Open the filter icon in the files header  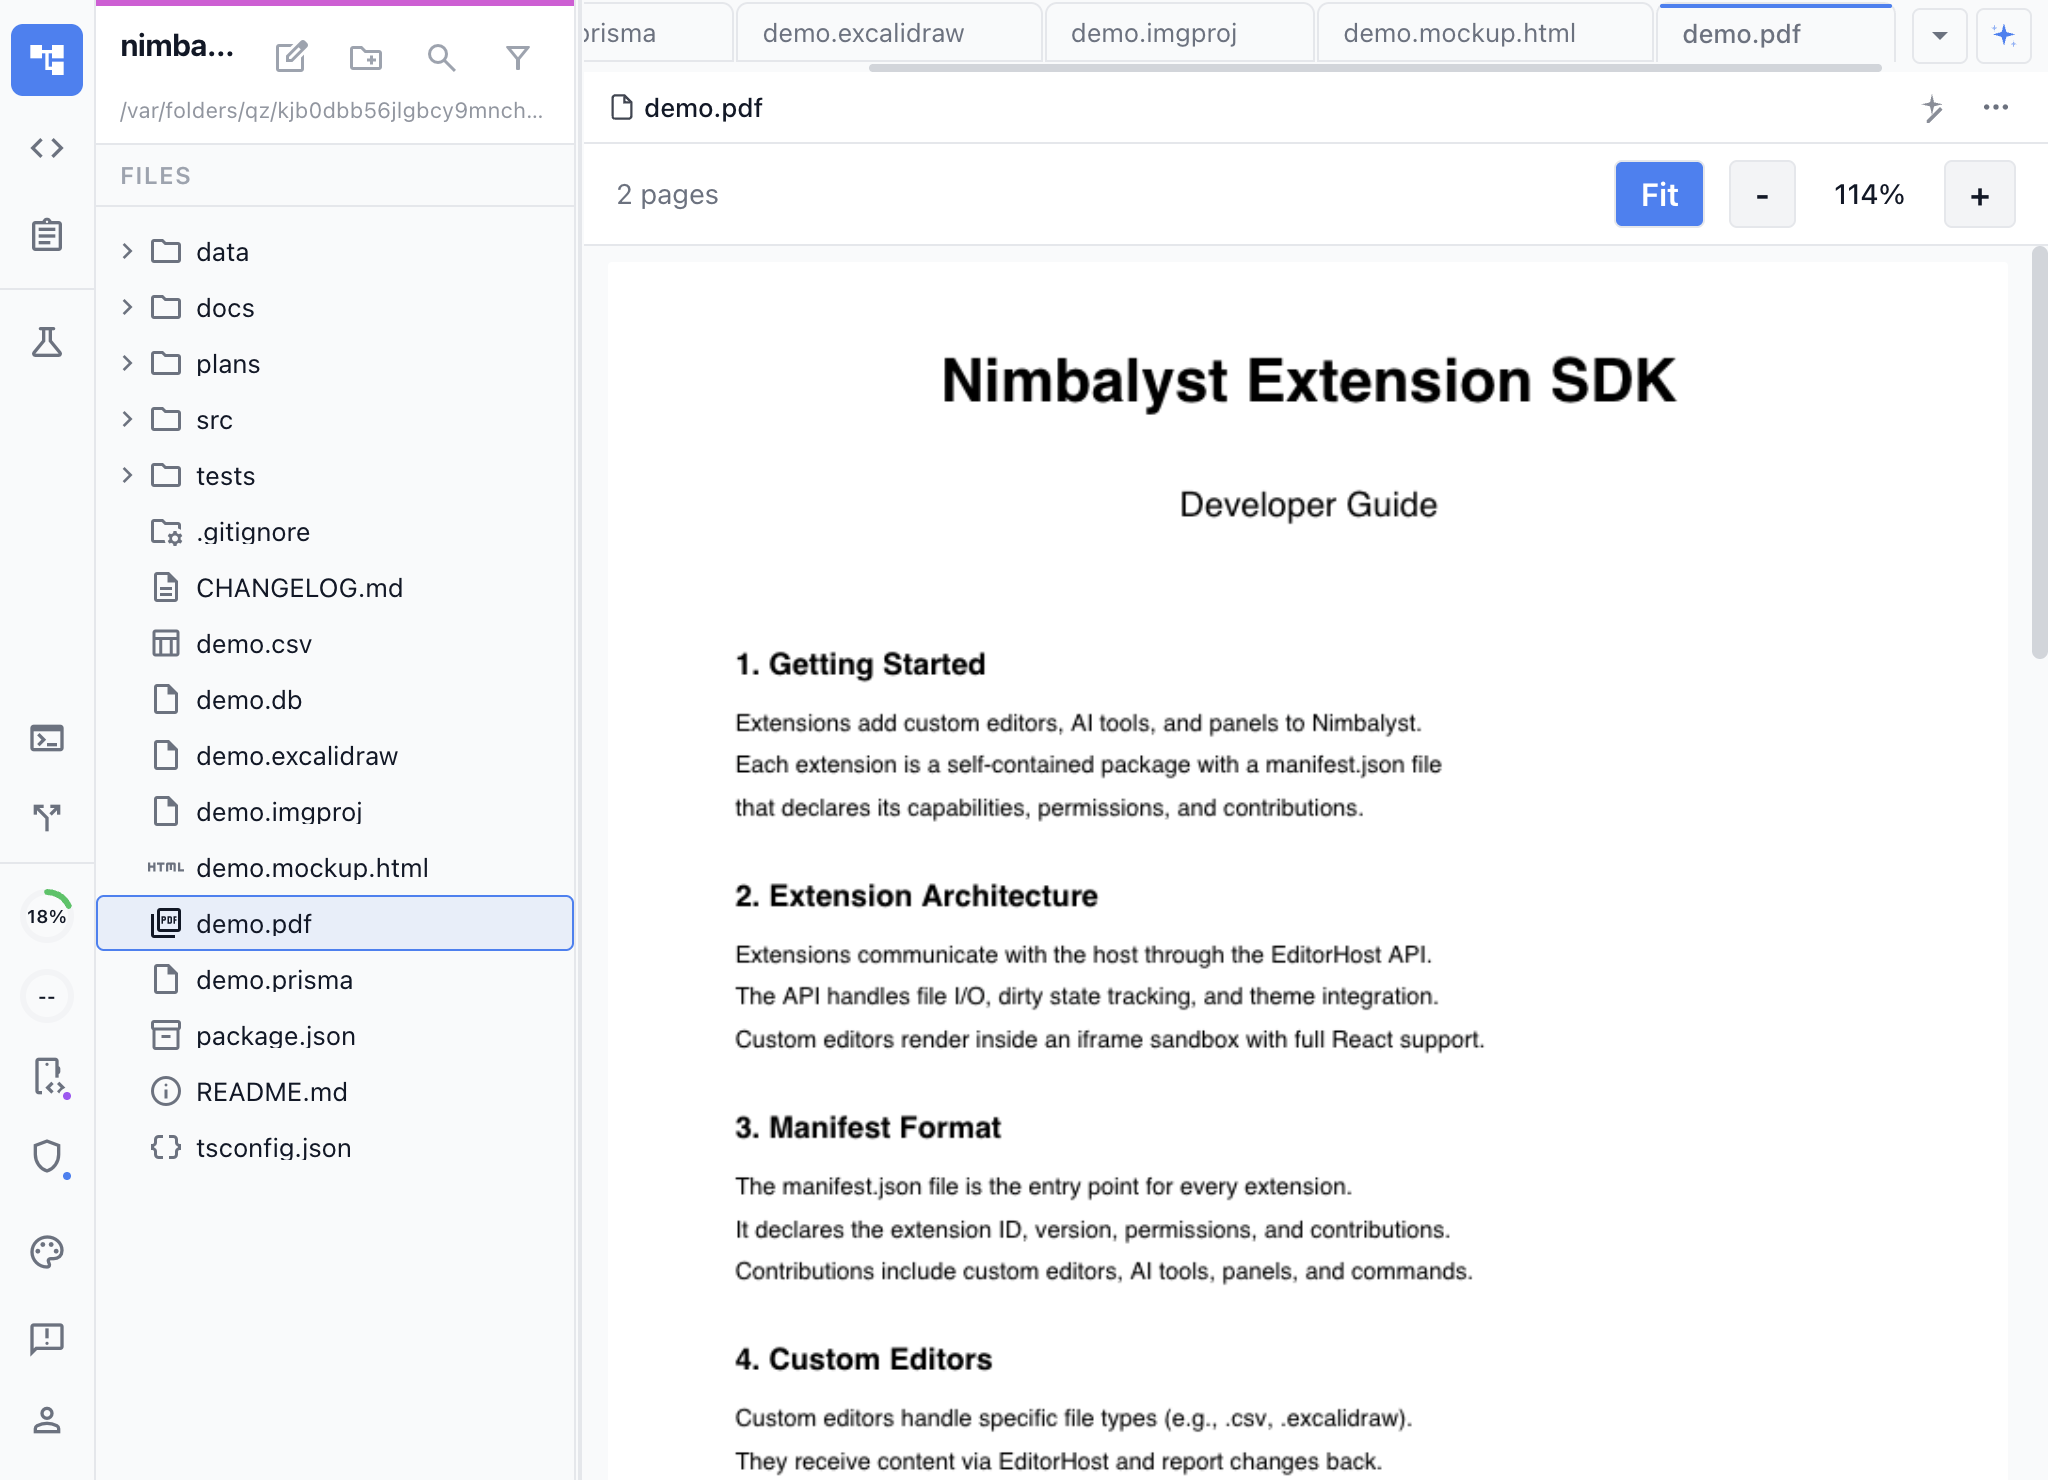point(518,58)
